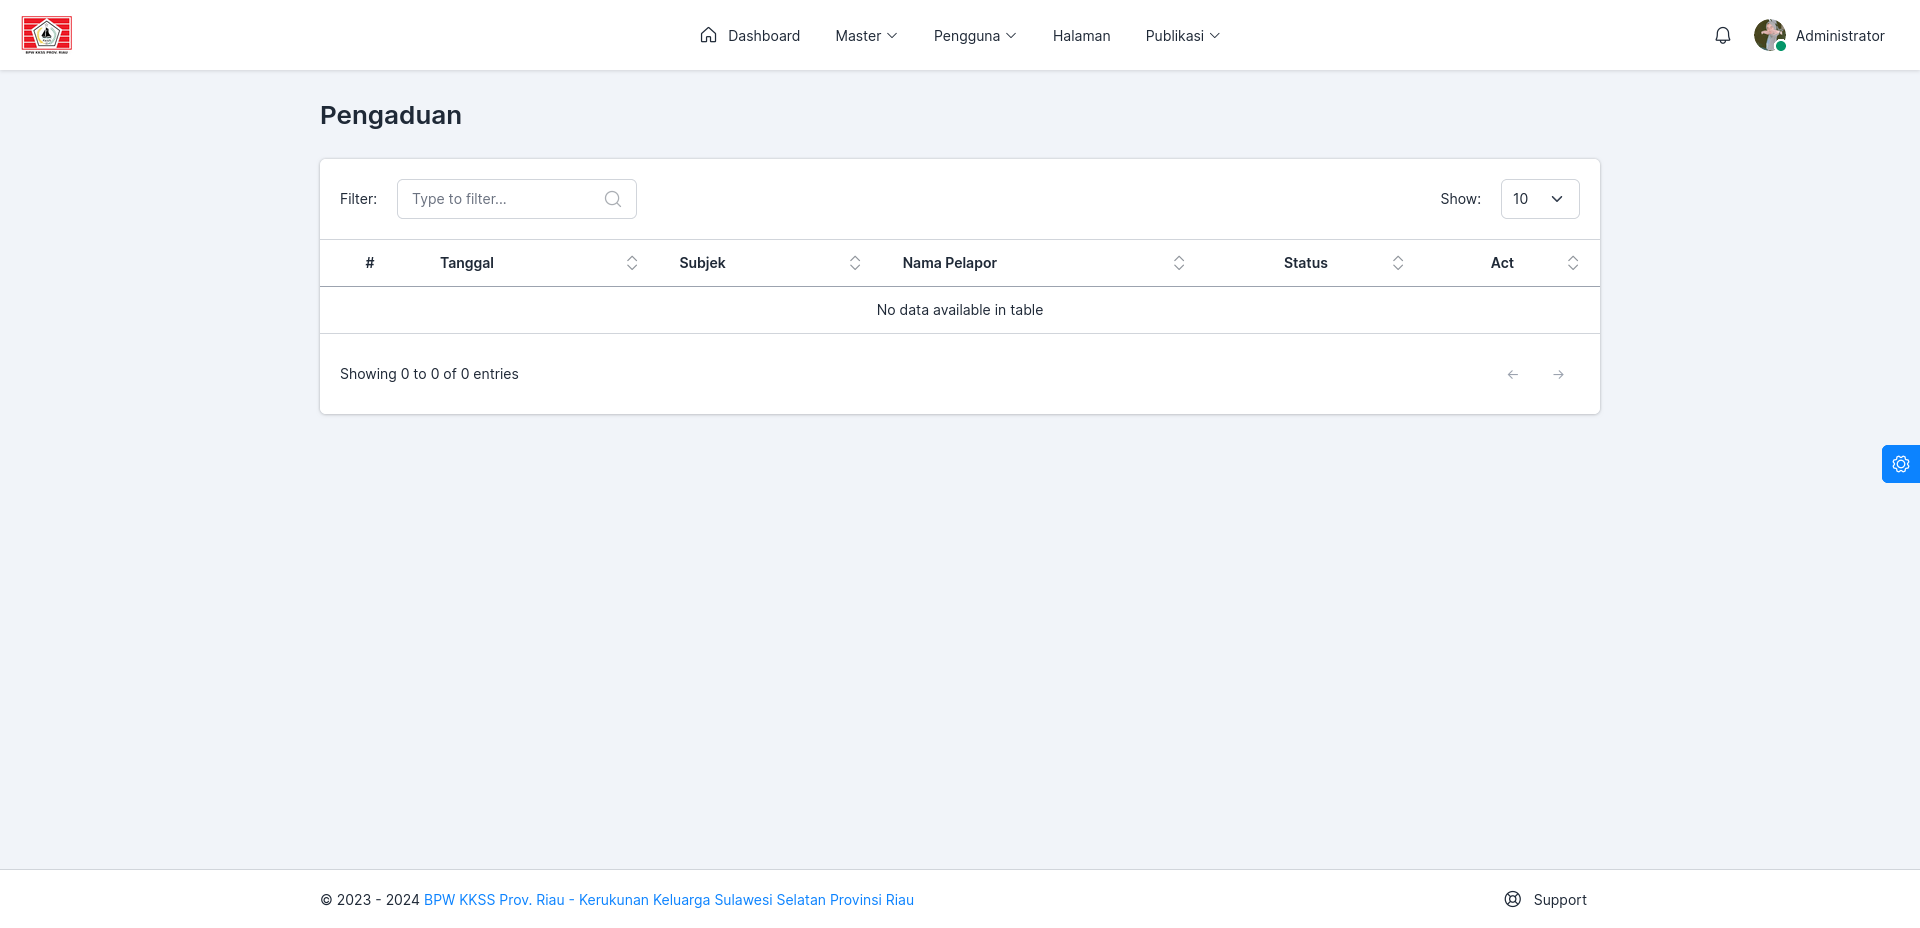This screenshot has height=928, width=1920.
Task: Expand the Pengguna menu
Action: coord(975,36)
